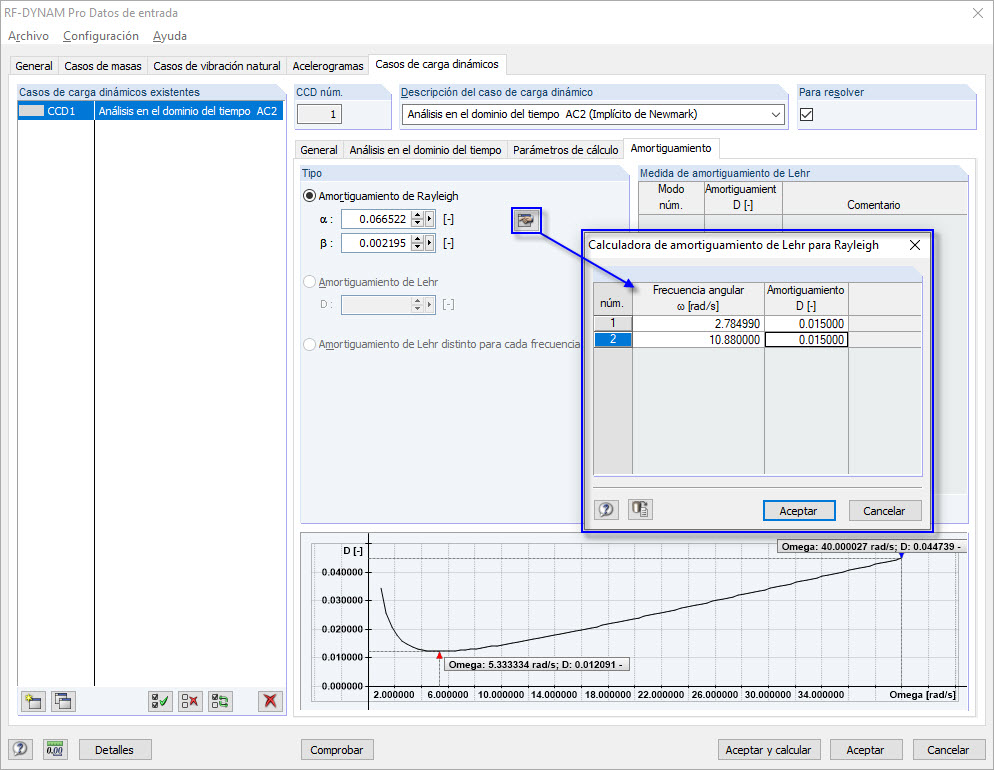Select Casos de carga dinámicos tab

click(x=437, y=64)
